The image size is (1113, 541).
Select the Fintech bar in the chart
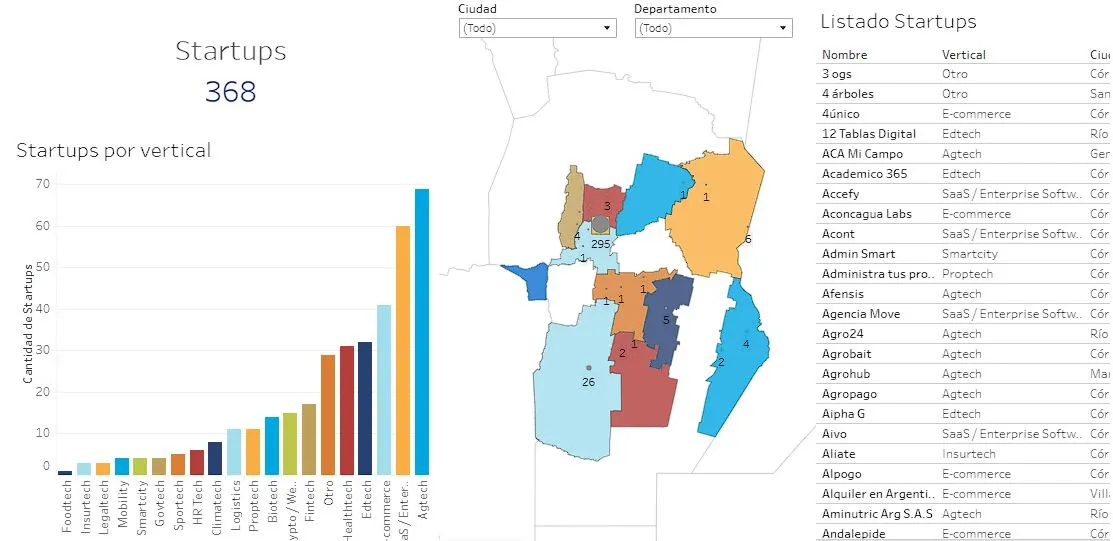point(309,439)
